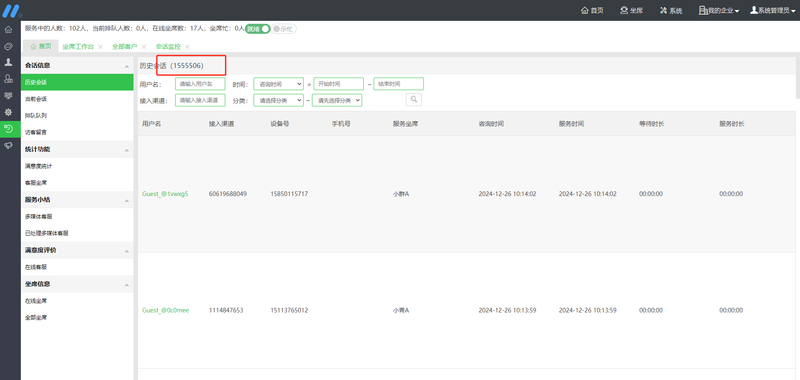Toggle the green 就绪 ready switch
The height and width of the screenshot is (380, 800).
click(258, 29)
